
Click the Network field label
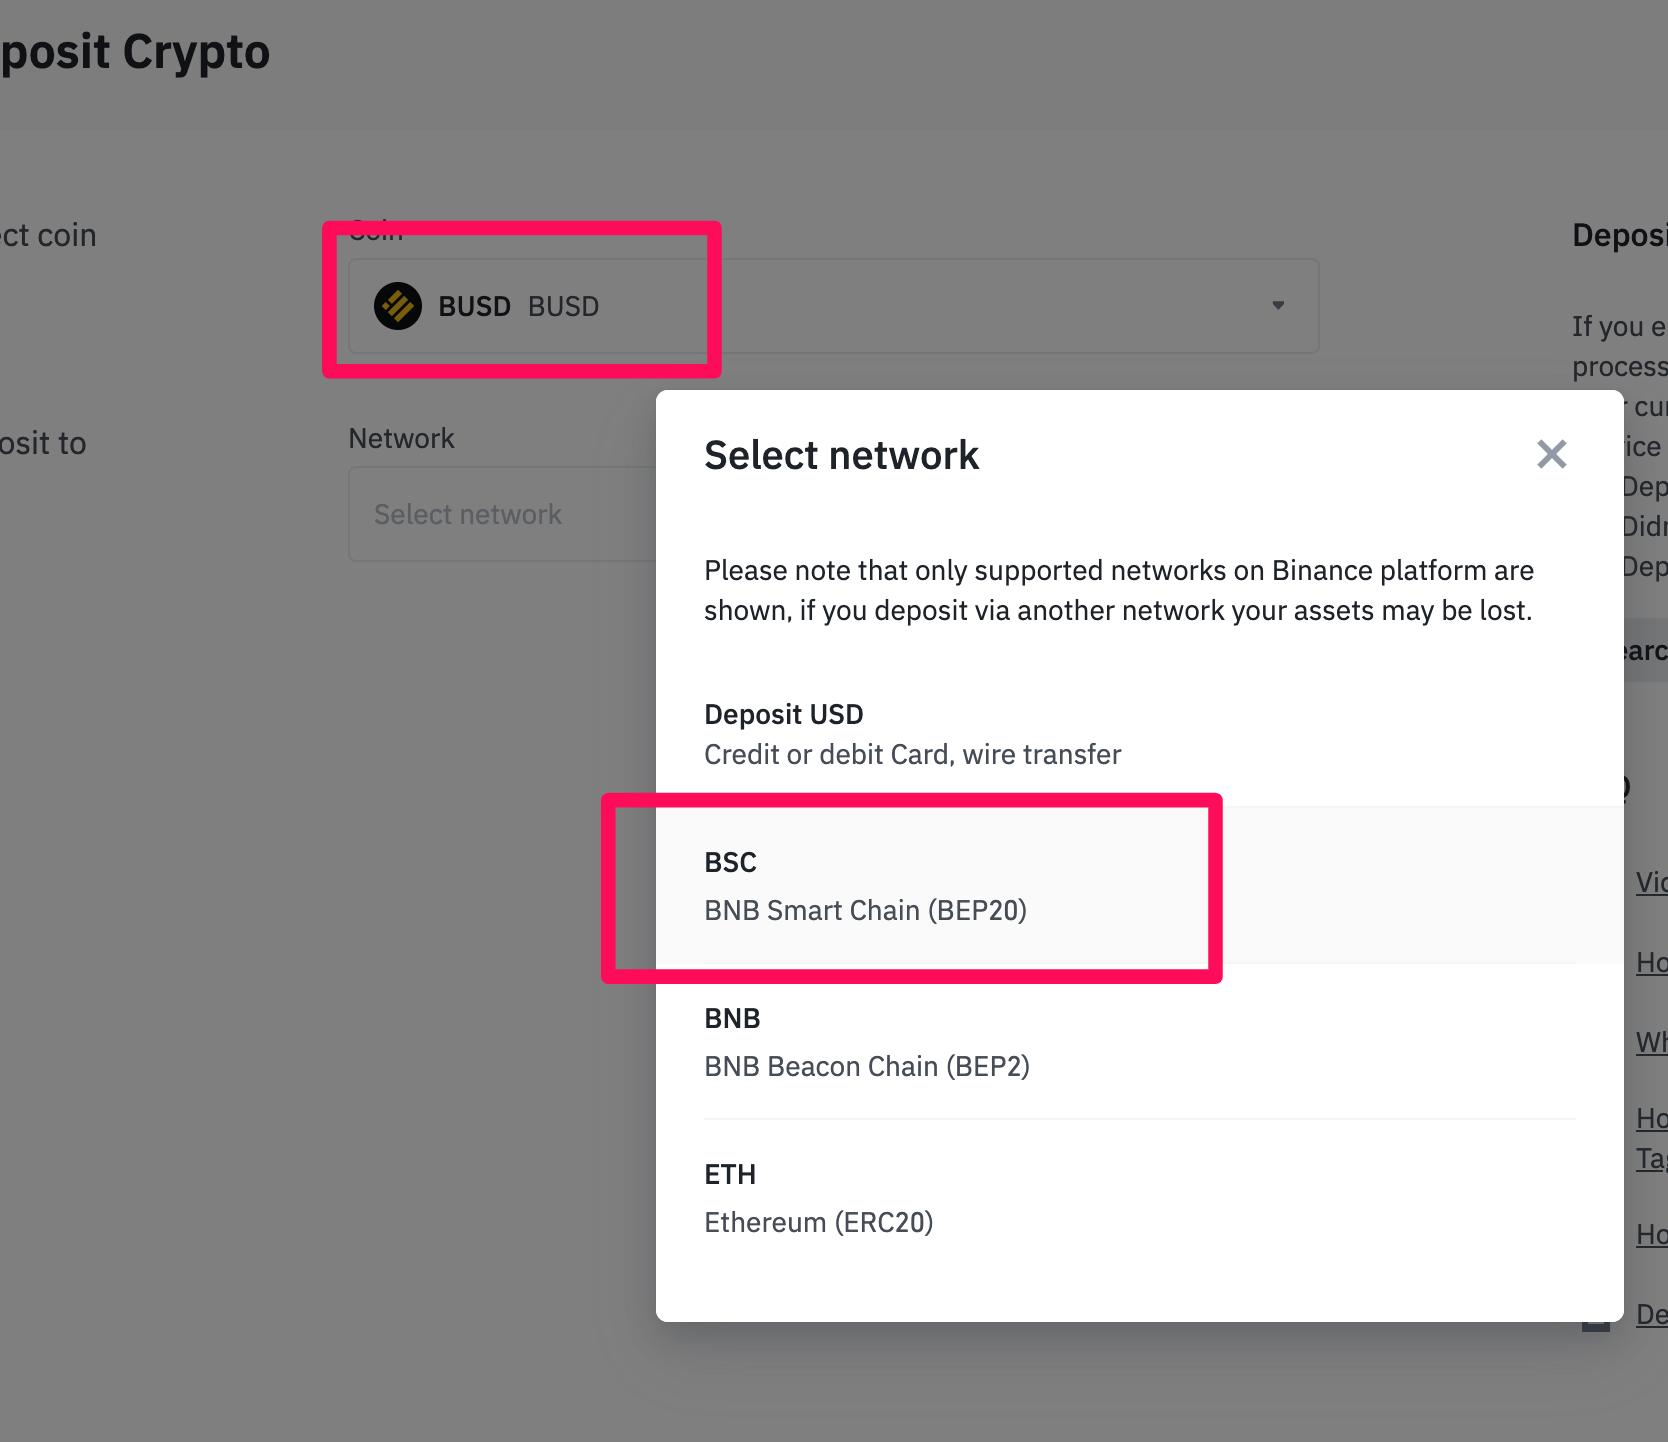[x=401, y=438]
